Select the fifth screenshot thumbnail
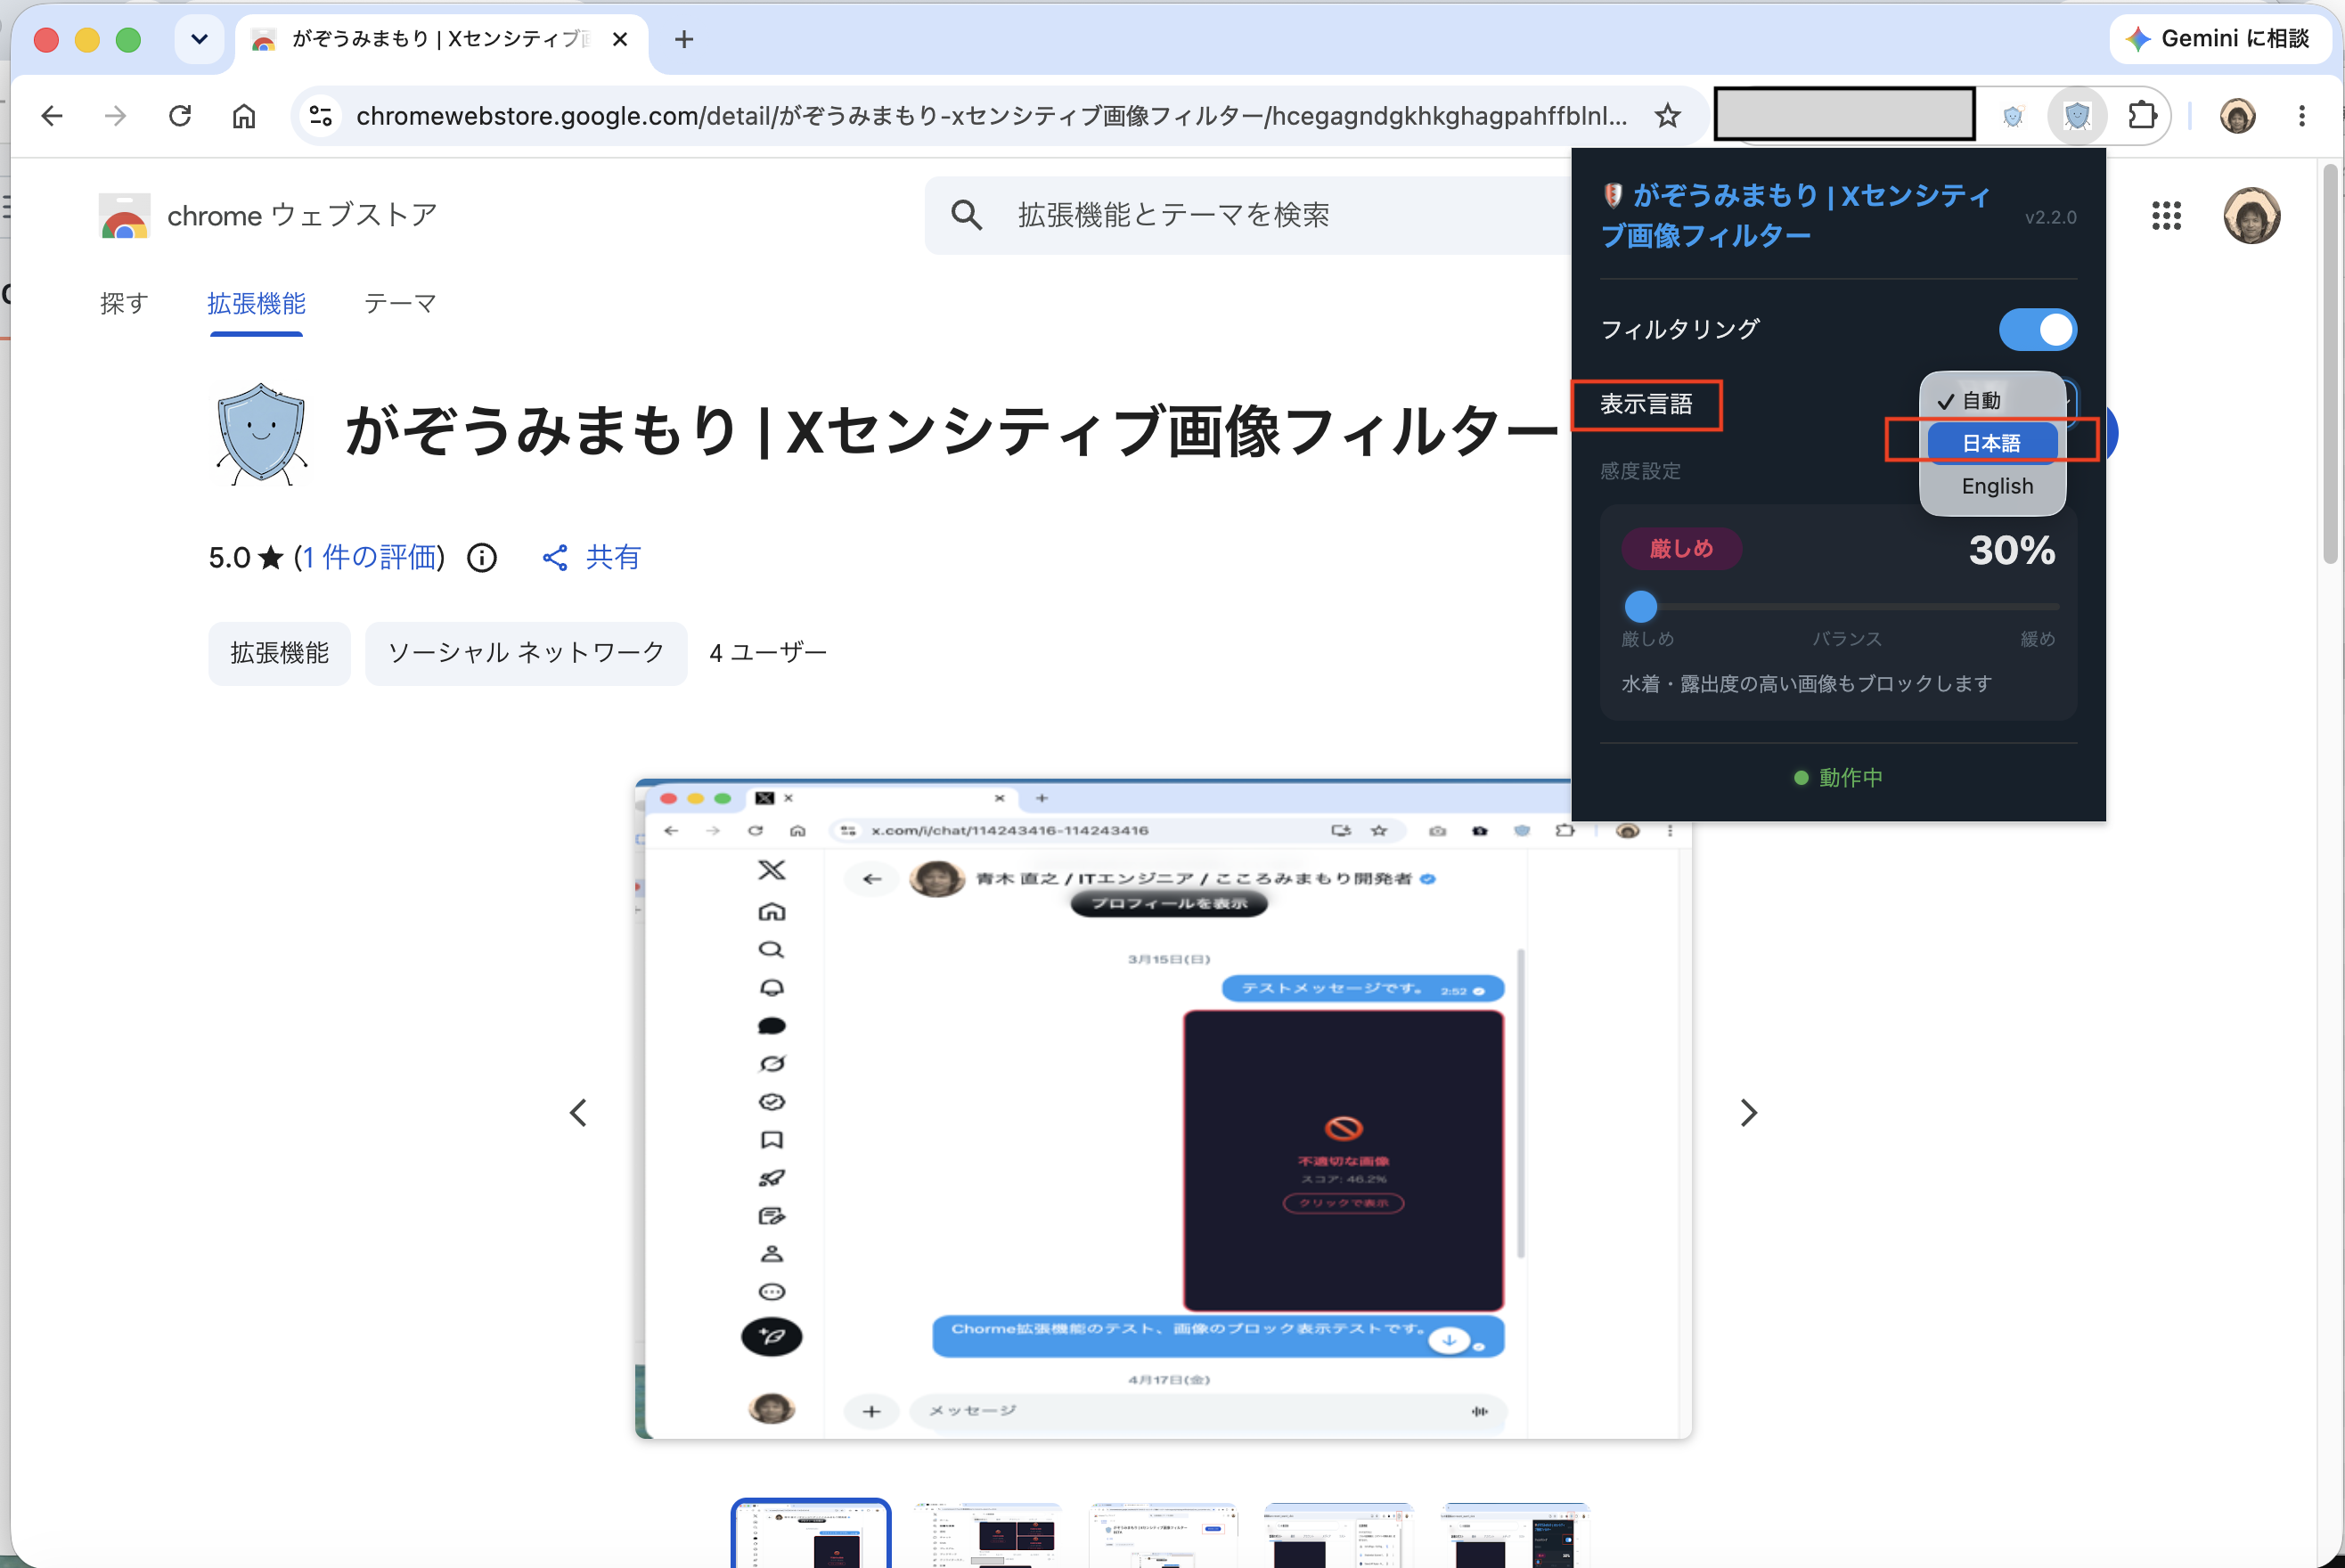 [x=1515, y=1534]
